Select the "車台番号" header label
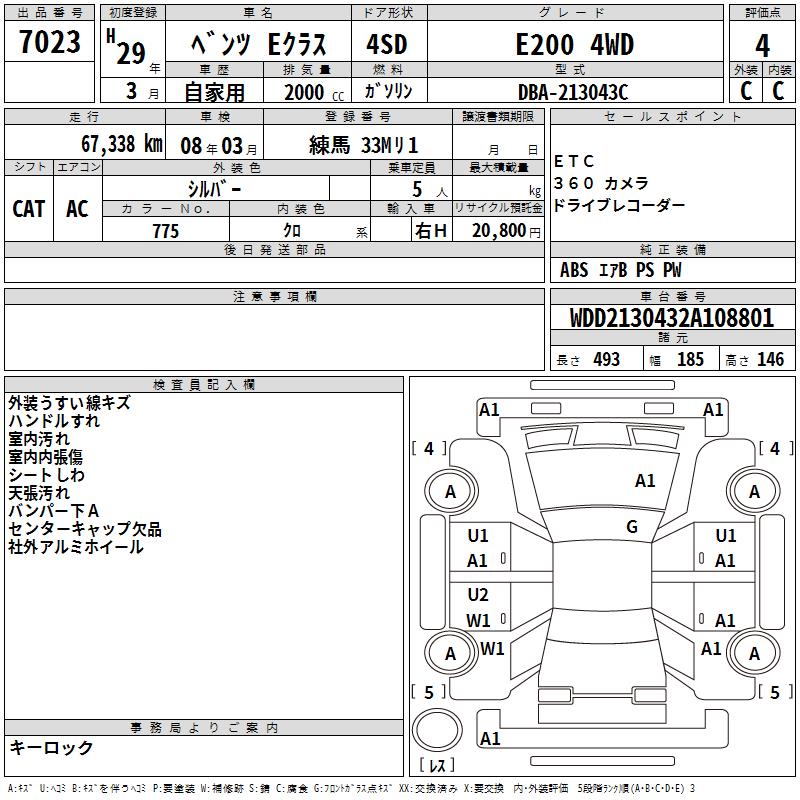 [x=673, y=296]
